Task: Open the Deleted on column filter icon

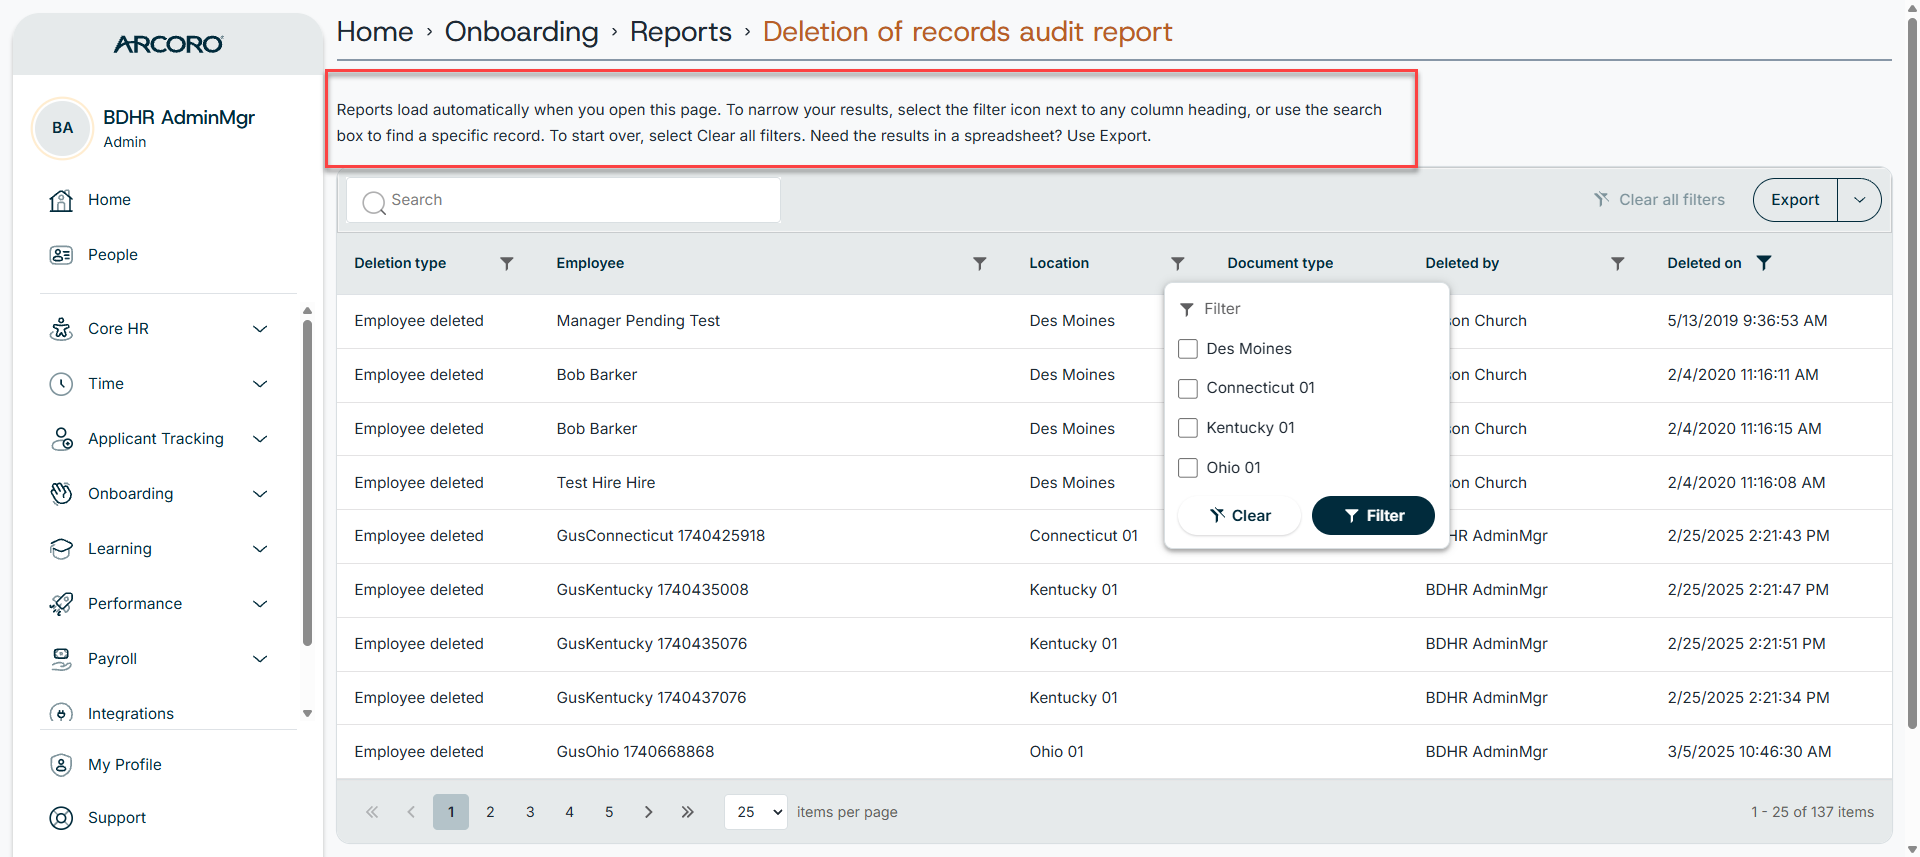Action: click(1764, 263)
